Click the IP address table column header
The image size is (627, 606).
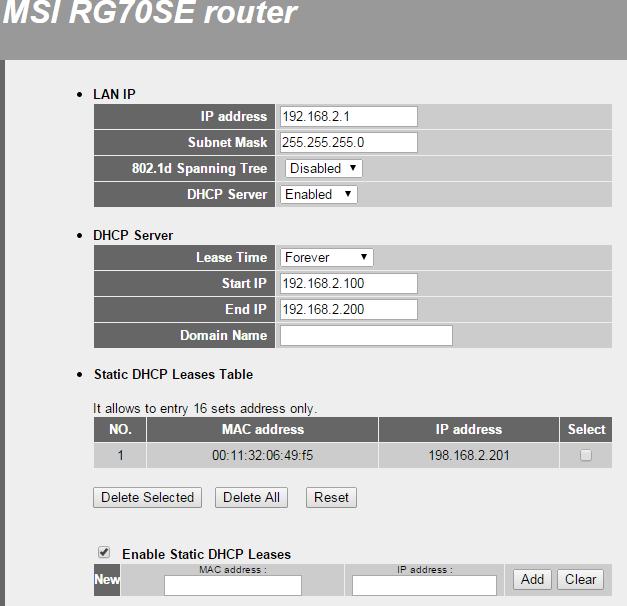[x=469, y=429]
